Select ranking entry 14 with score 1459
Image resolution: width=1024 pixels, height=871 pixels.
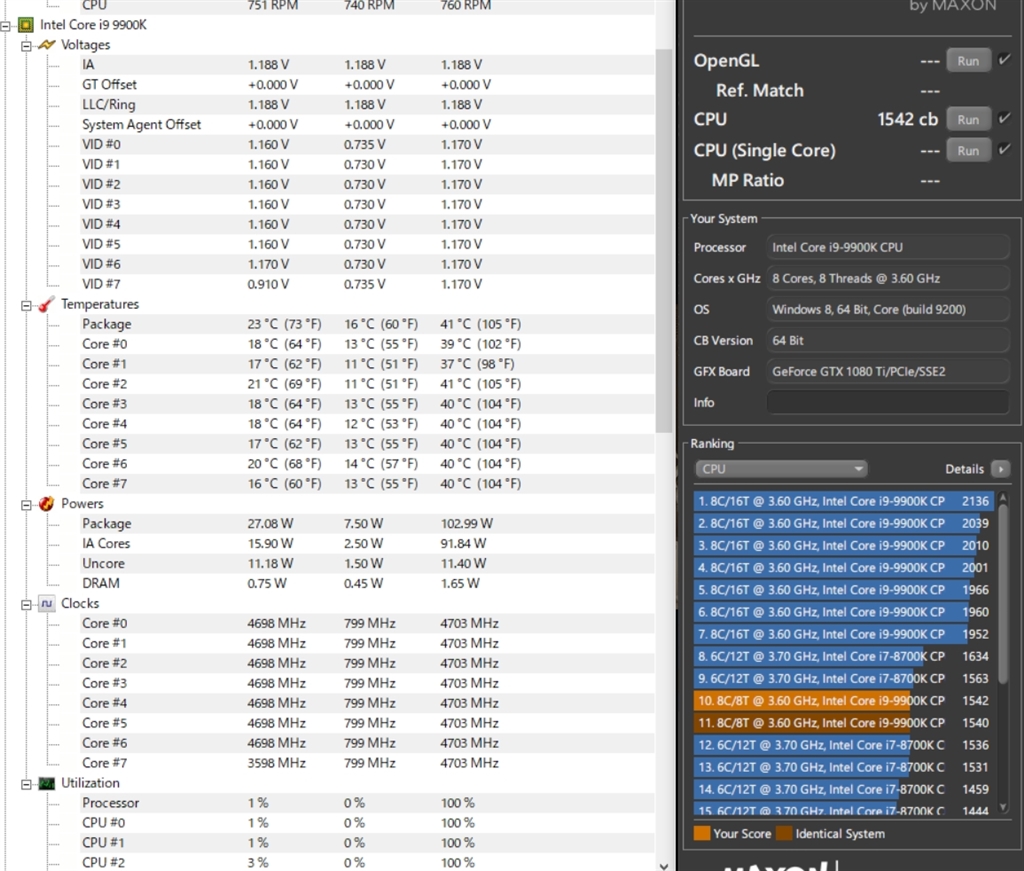844,790
